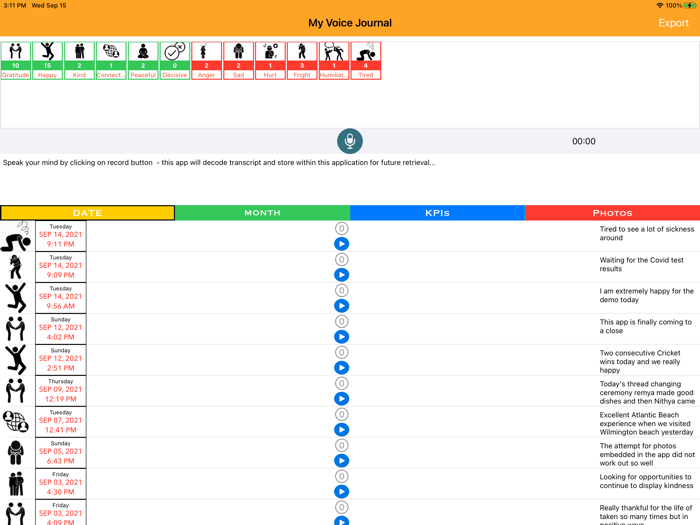Viewport: 700px width, 525px height.
Task: Tap sad icon on Sep 05 6:43 PM row
Action: [16, 453]
